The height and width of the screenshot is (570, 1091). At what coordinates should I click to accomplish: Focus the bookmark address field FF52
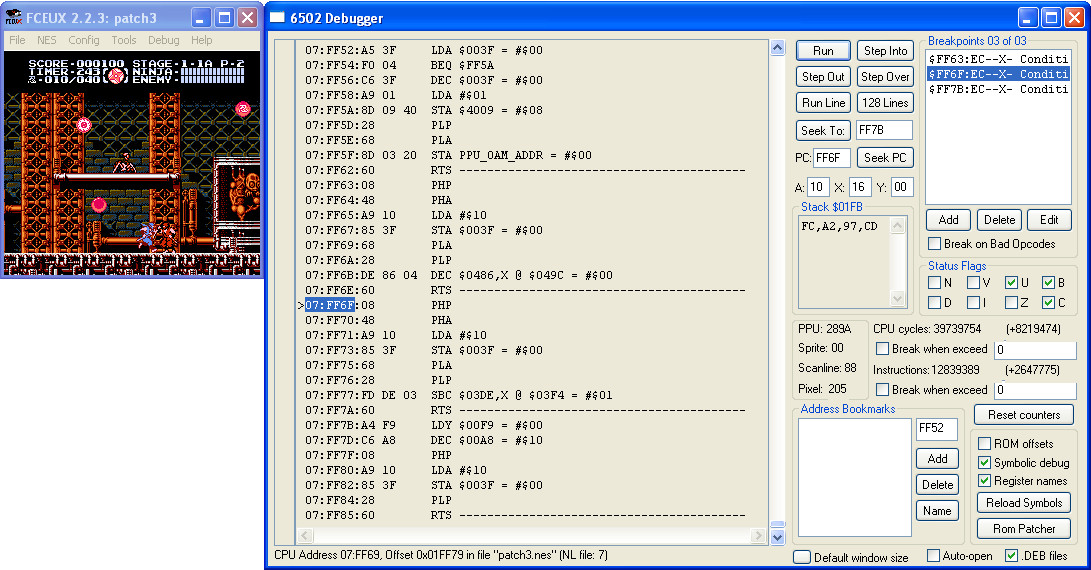pyautogui.click(x=937, y=429)
